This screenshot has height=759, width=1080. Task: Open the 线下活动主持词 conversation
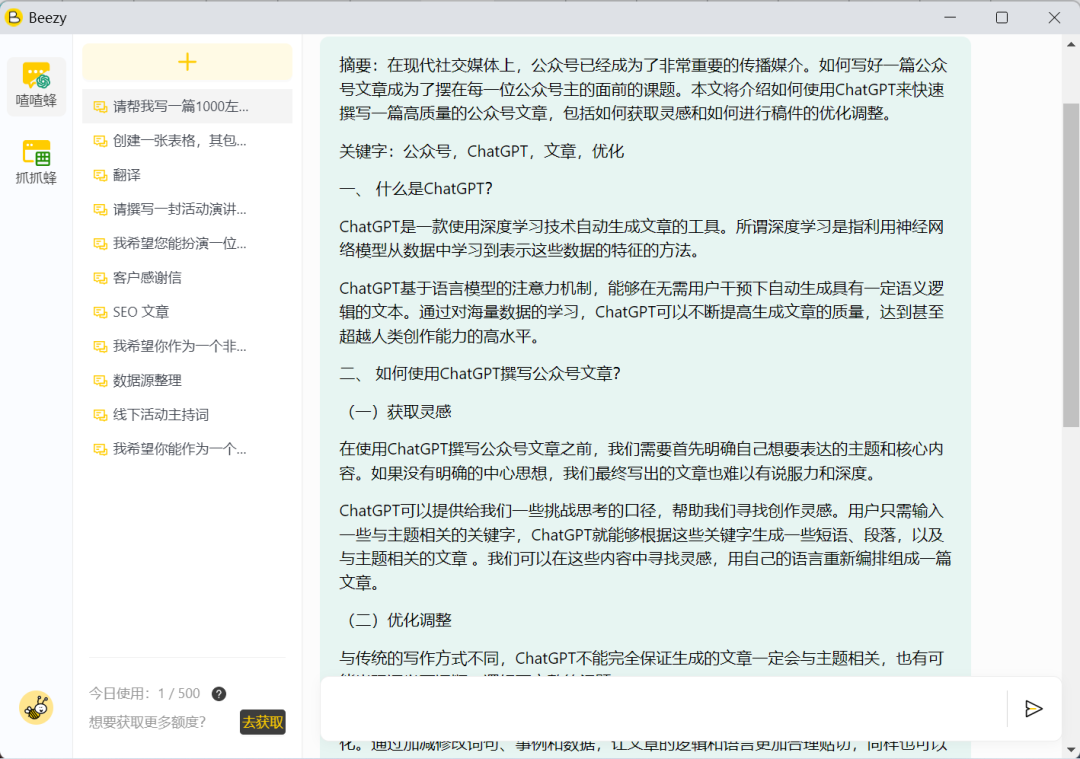(x=187, y=415)
